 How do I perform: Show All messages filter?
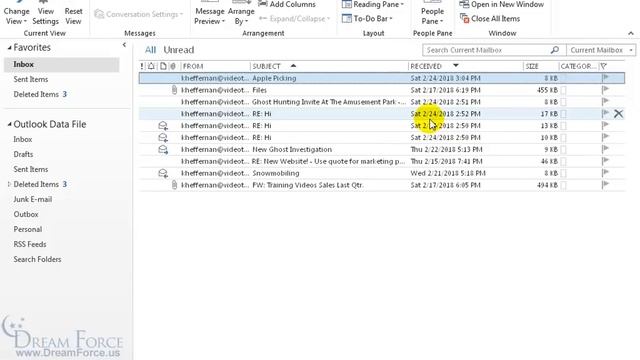[x=150, y=50]
